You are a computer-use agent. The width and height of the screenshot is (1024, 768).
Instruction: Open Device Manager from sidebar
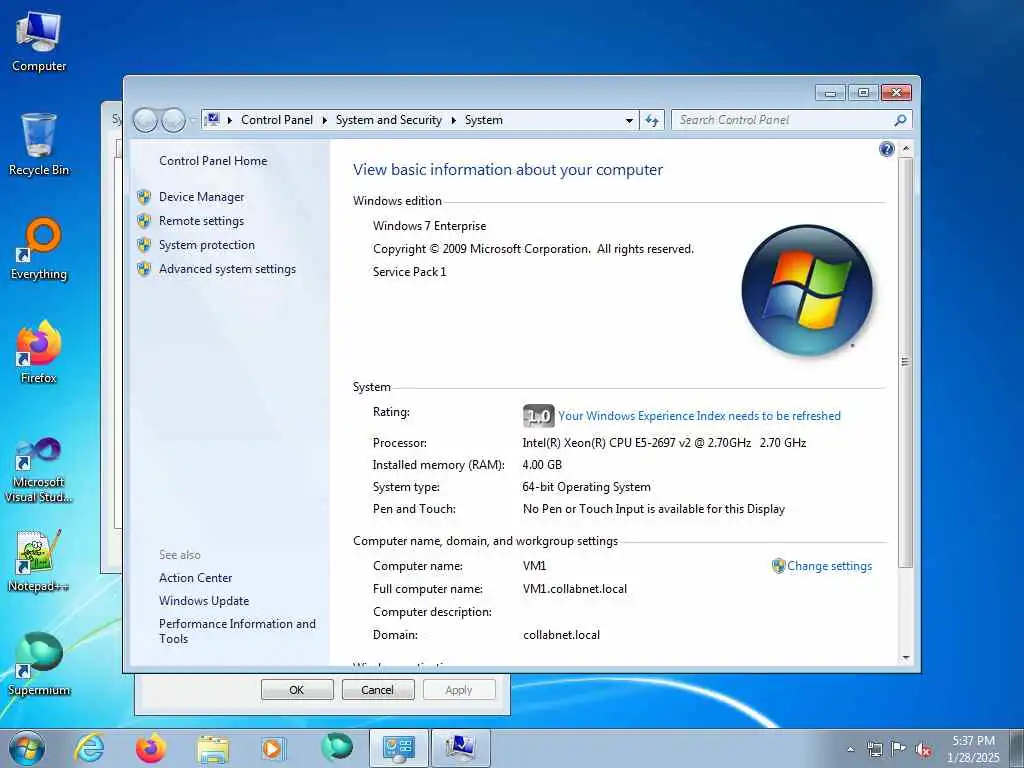coord(201,197)
